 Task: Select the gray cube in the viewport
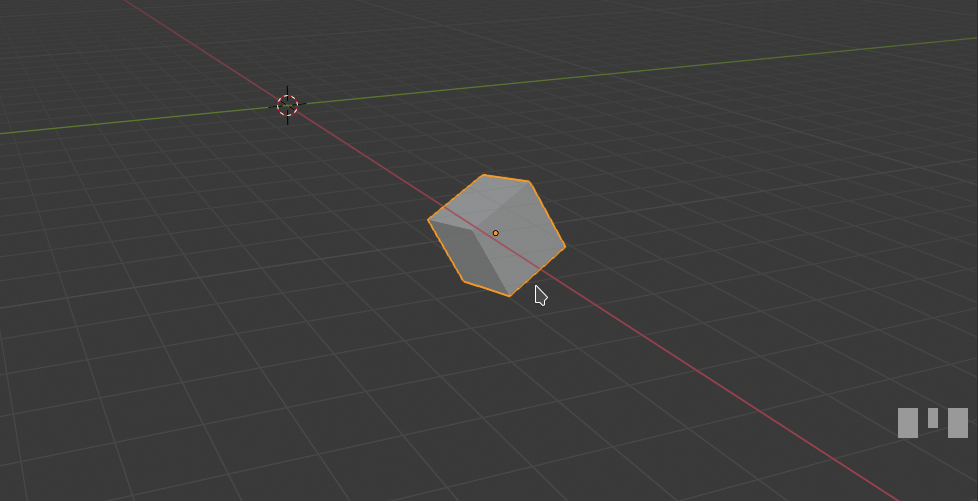point(496,236)
